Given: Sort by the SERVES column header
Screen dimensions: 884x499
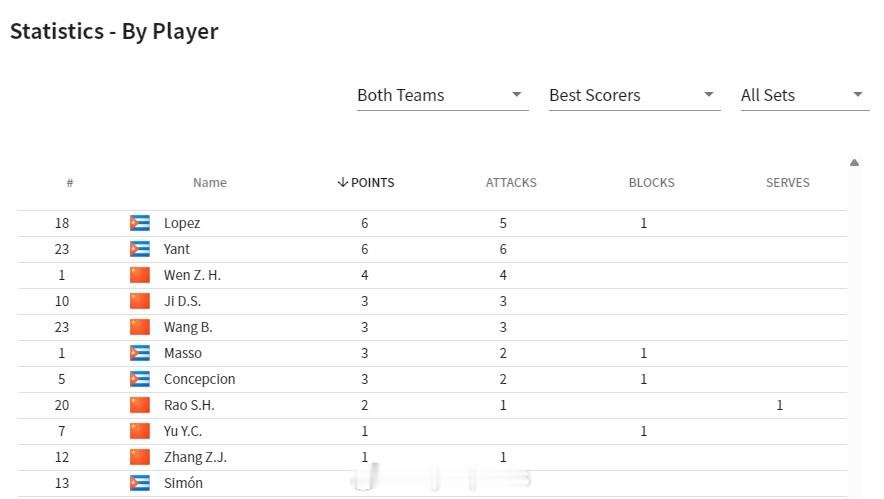Looking at the screenshot, I should coord(788,183).
